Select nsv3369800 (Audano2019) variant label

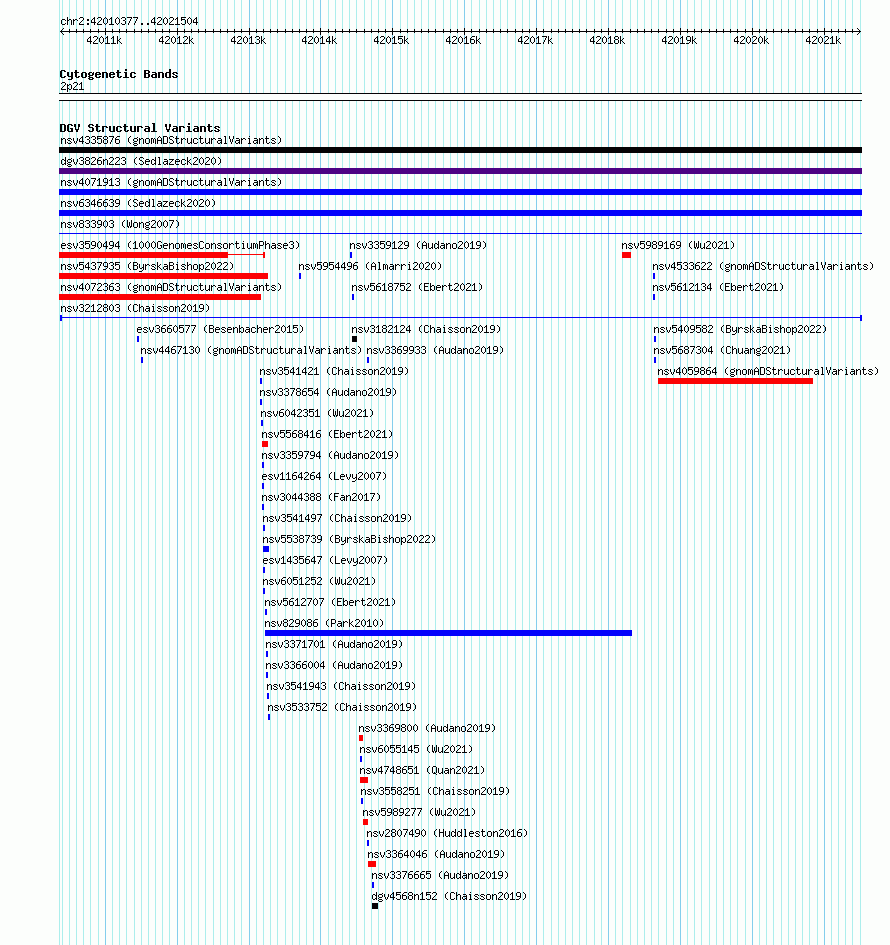click(x=427, y=728)
